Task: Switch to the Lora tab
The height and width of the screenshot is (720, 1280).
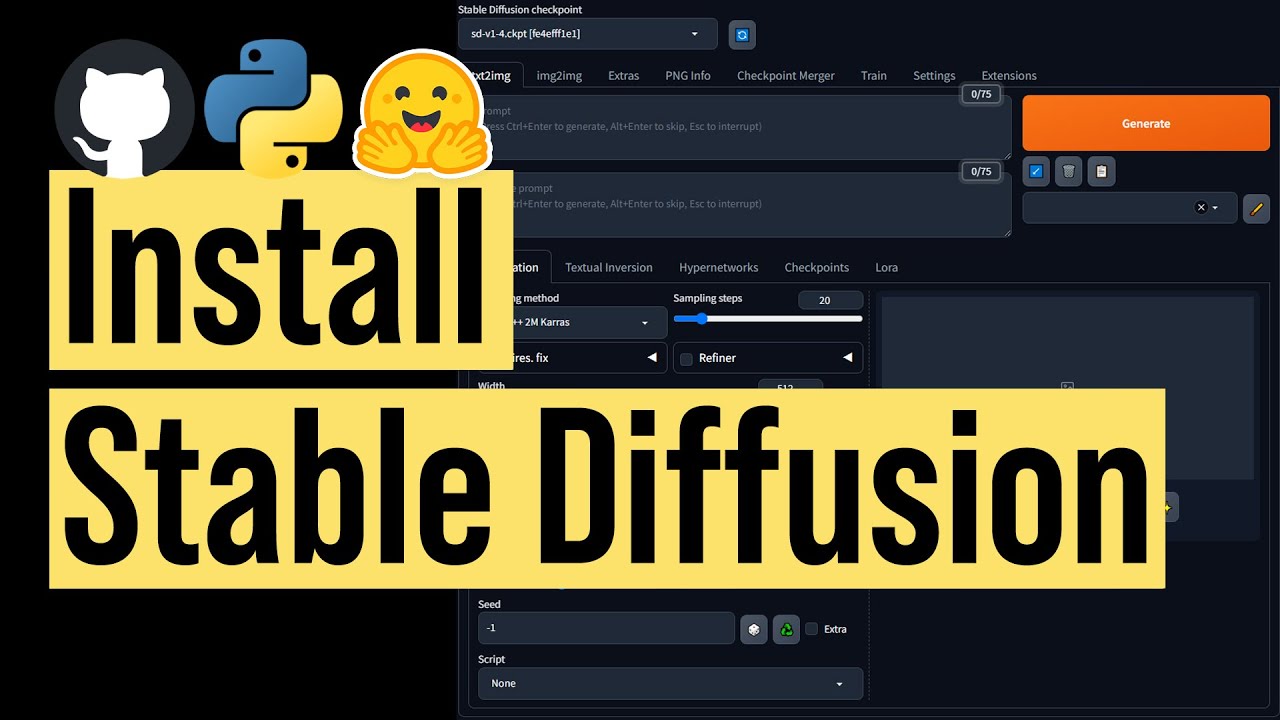Action: click(x=886, y=268)
